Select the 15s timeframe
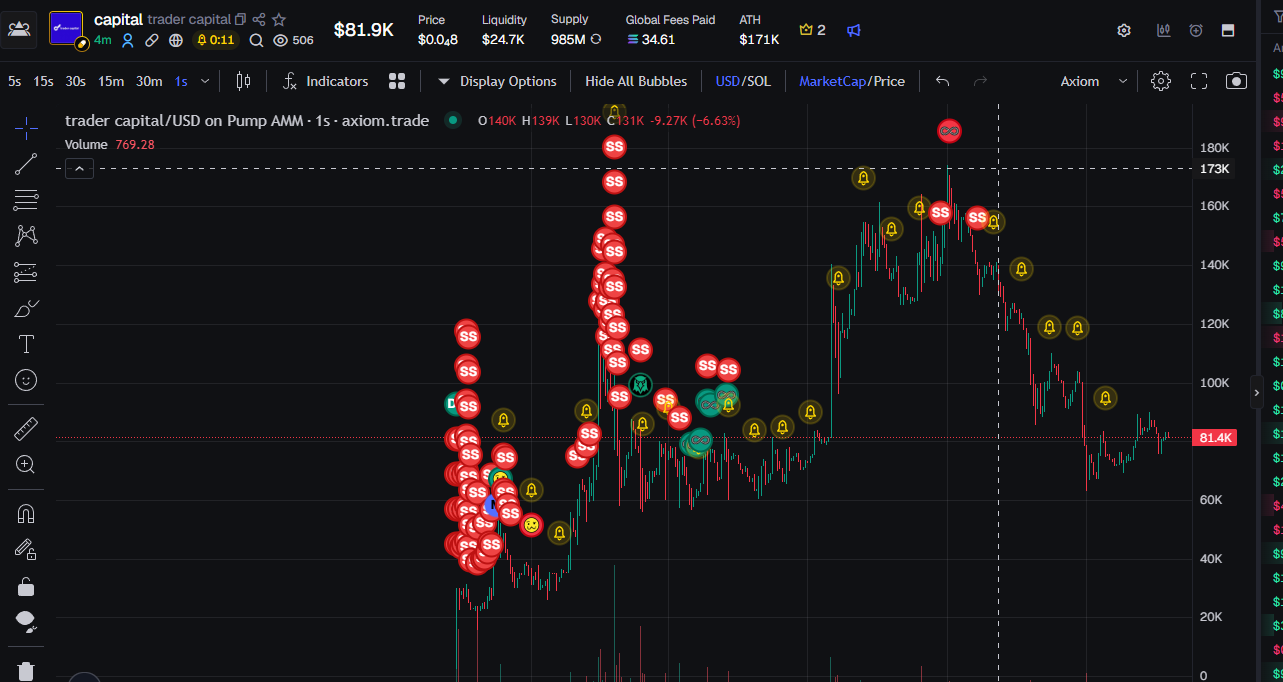Viewport: 1283px width, 682px height. coord(43,81)
